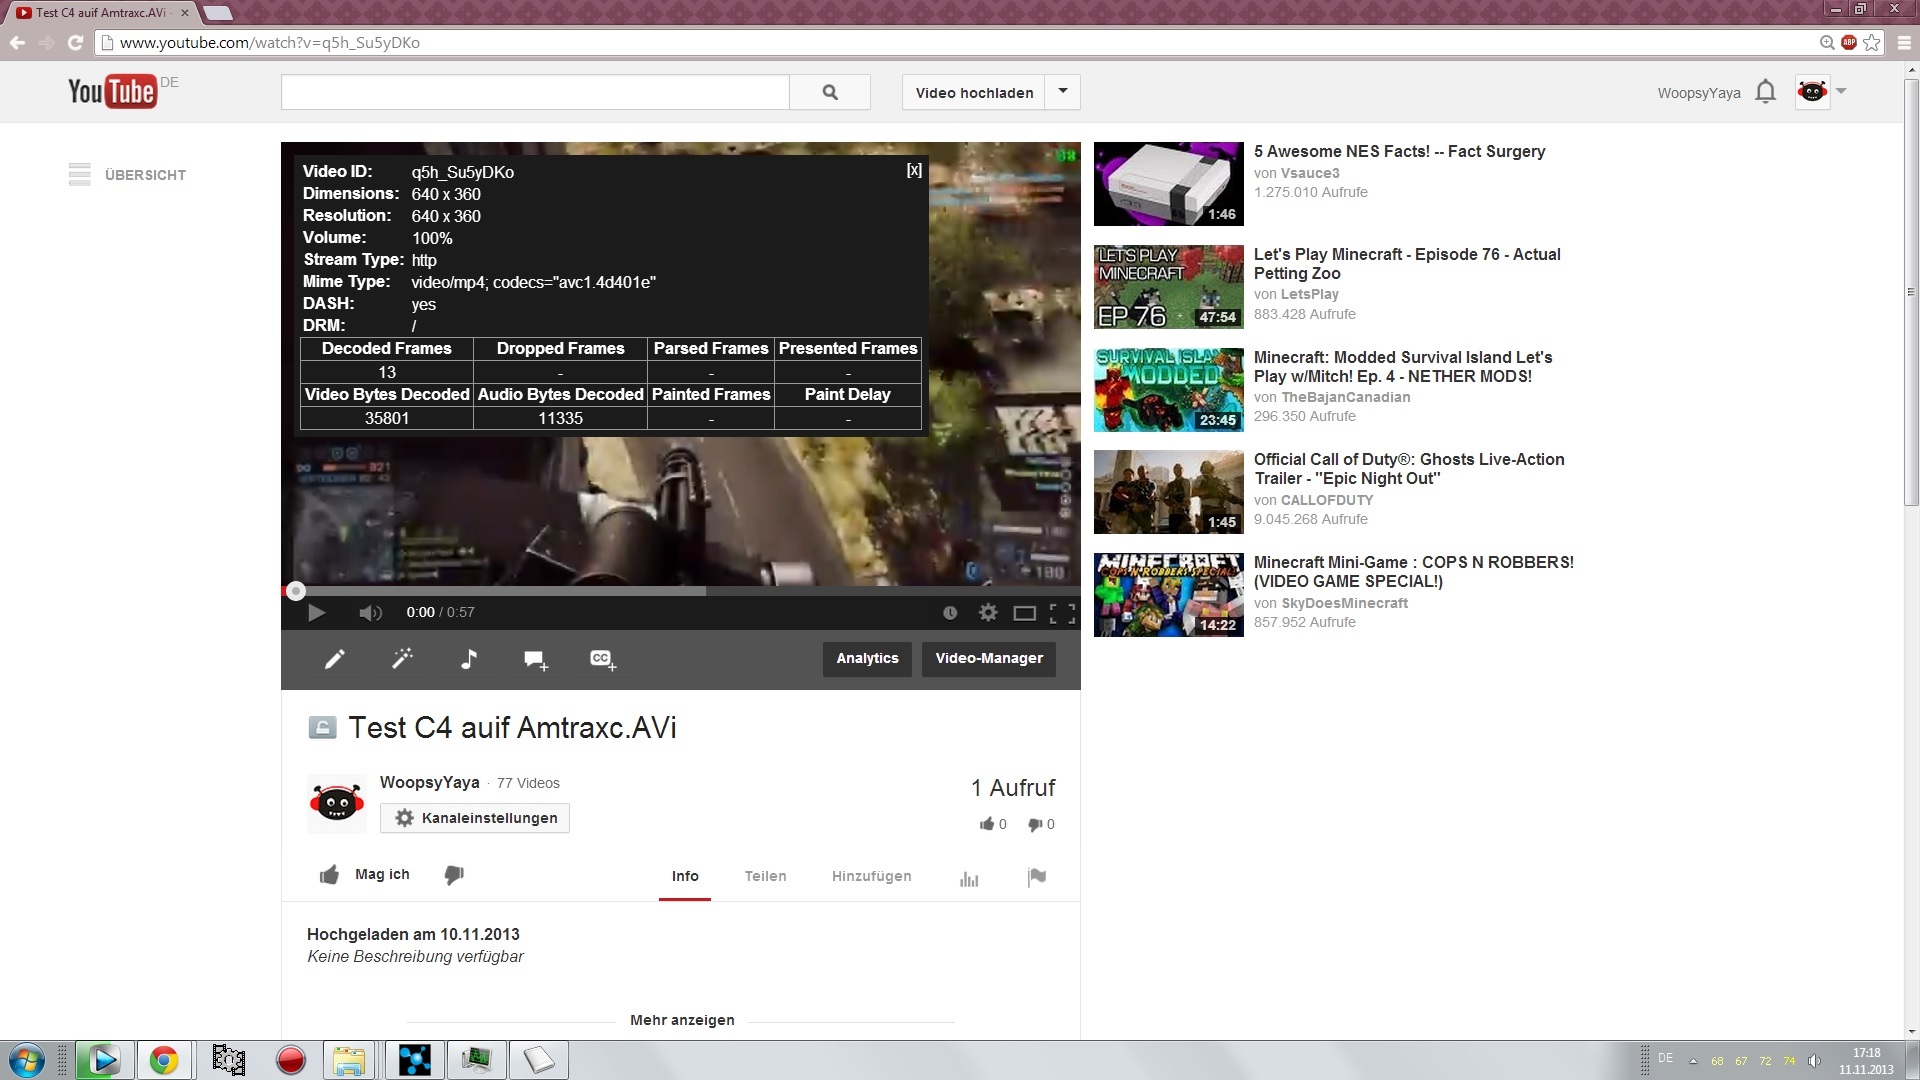Image resolution: width=1920 pixels, height=1080 pixels.
Task: Open the CC captions editor icon
Action: pyautogui.click(x=602, y=659)
